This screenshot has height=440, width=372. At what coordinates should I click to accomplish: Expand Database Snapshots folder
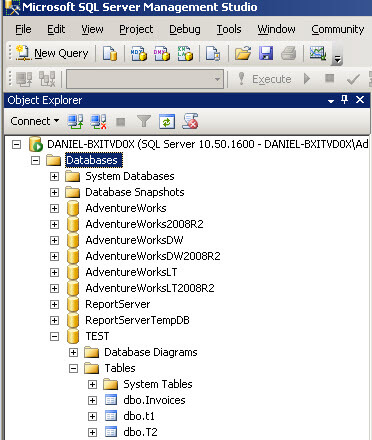point(54,192)
